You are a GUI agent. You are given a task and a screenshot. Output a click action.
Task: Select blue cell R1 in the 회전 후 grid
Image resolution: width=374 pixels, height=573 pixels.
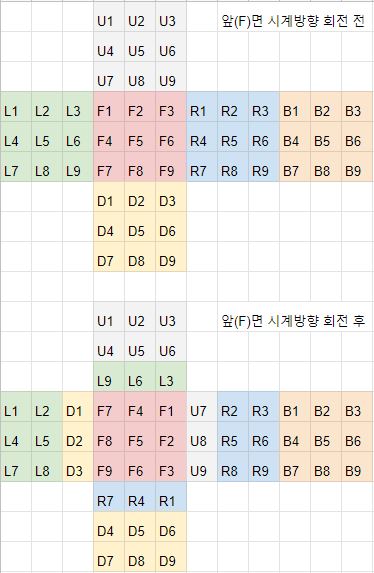click(171, 497)
